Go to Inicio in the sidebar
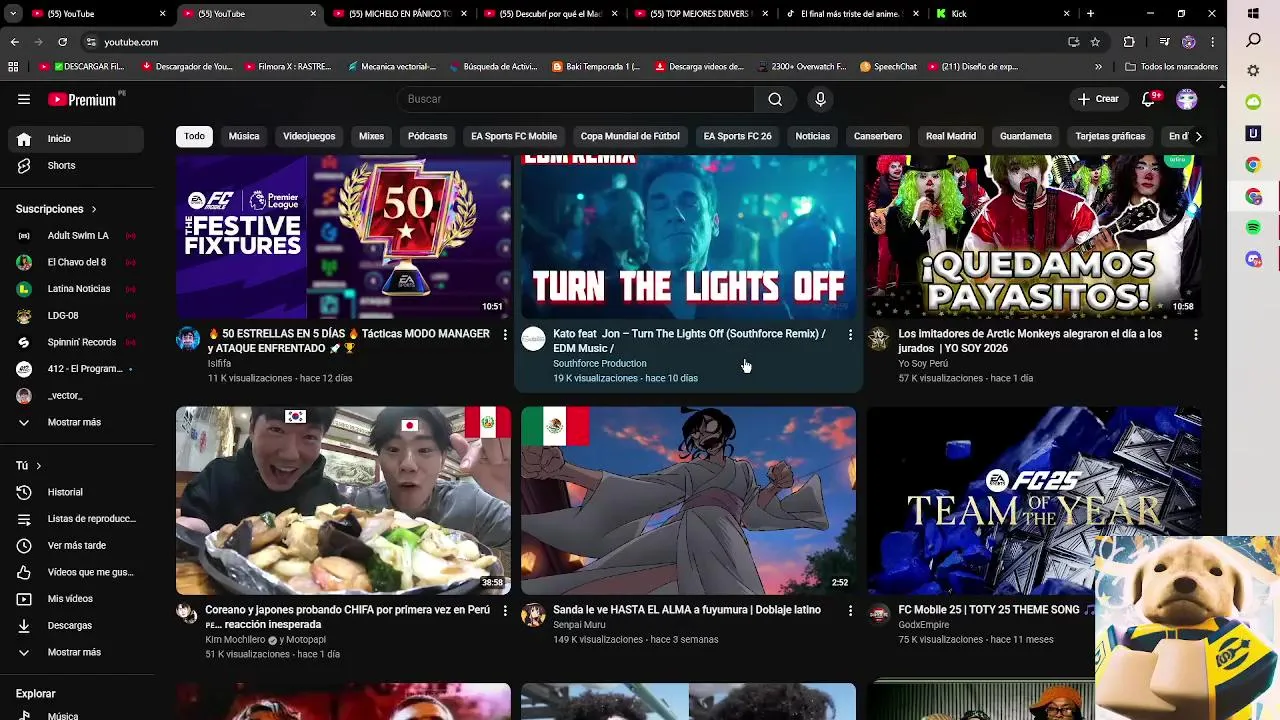 point(76,139)
